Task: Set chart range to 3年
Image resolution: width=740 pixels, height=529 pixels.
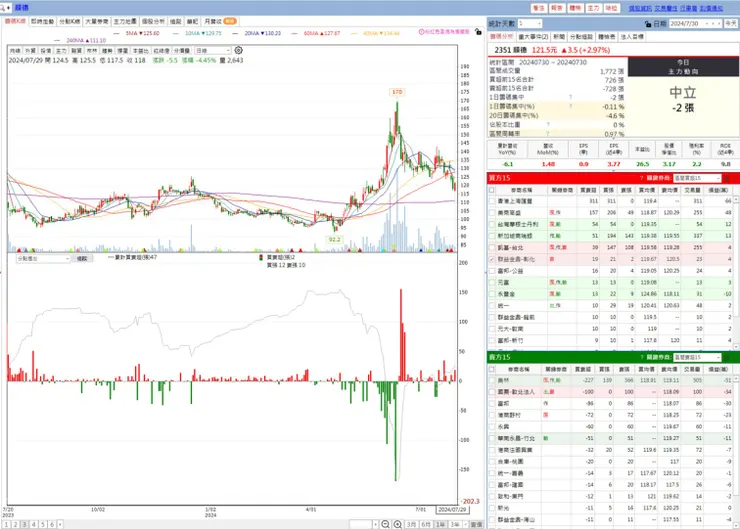Action: pyautogui.click(x=455, y=524)
